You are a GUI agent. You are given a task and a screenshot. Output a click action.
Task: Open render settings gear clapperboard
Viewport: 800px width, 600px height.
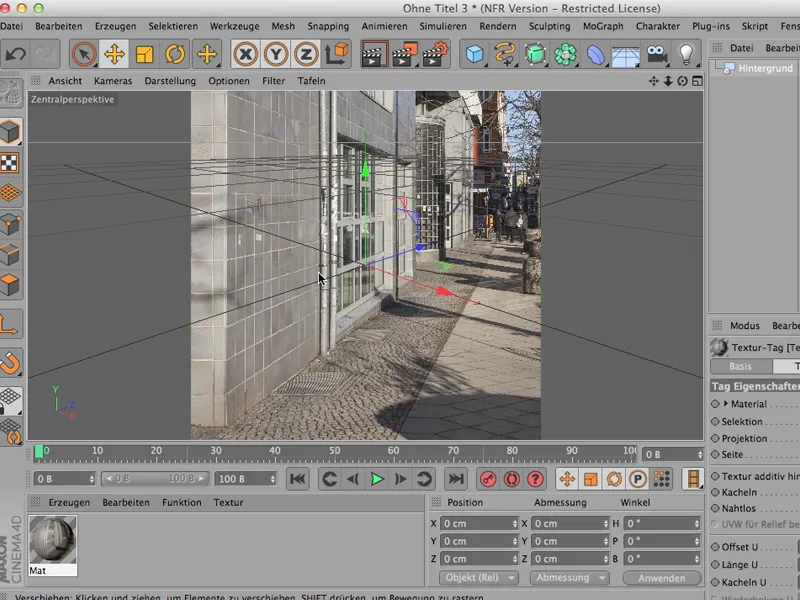click(x=435, y=54)
